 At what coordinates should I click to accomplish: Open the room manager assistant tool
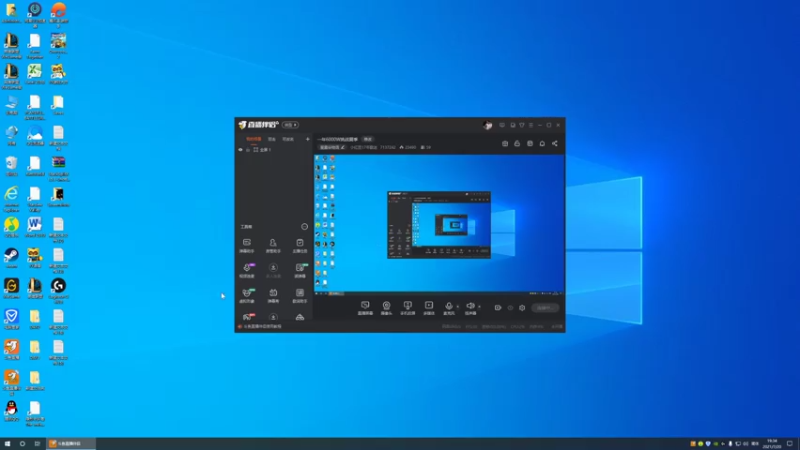(x=273, y=245)
